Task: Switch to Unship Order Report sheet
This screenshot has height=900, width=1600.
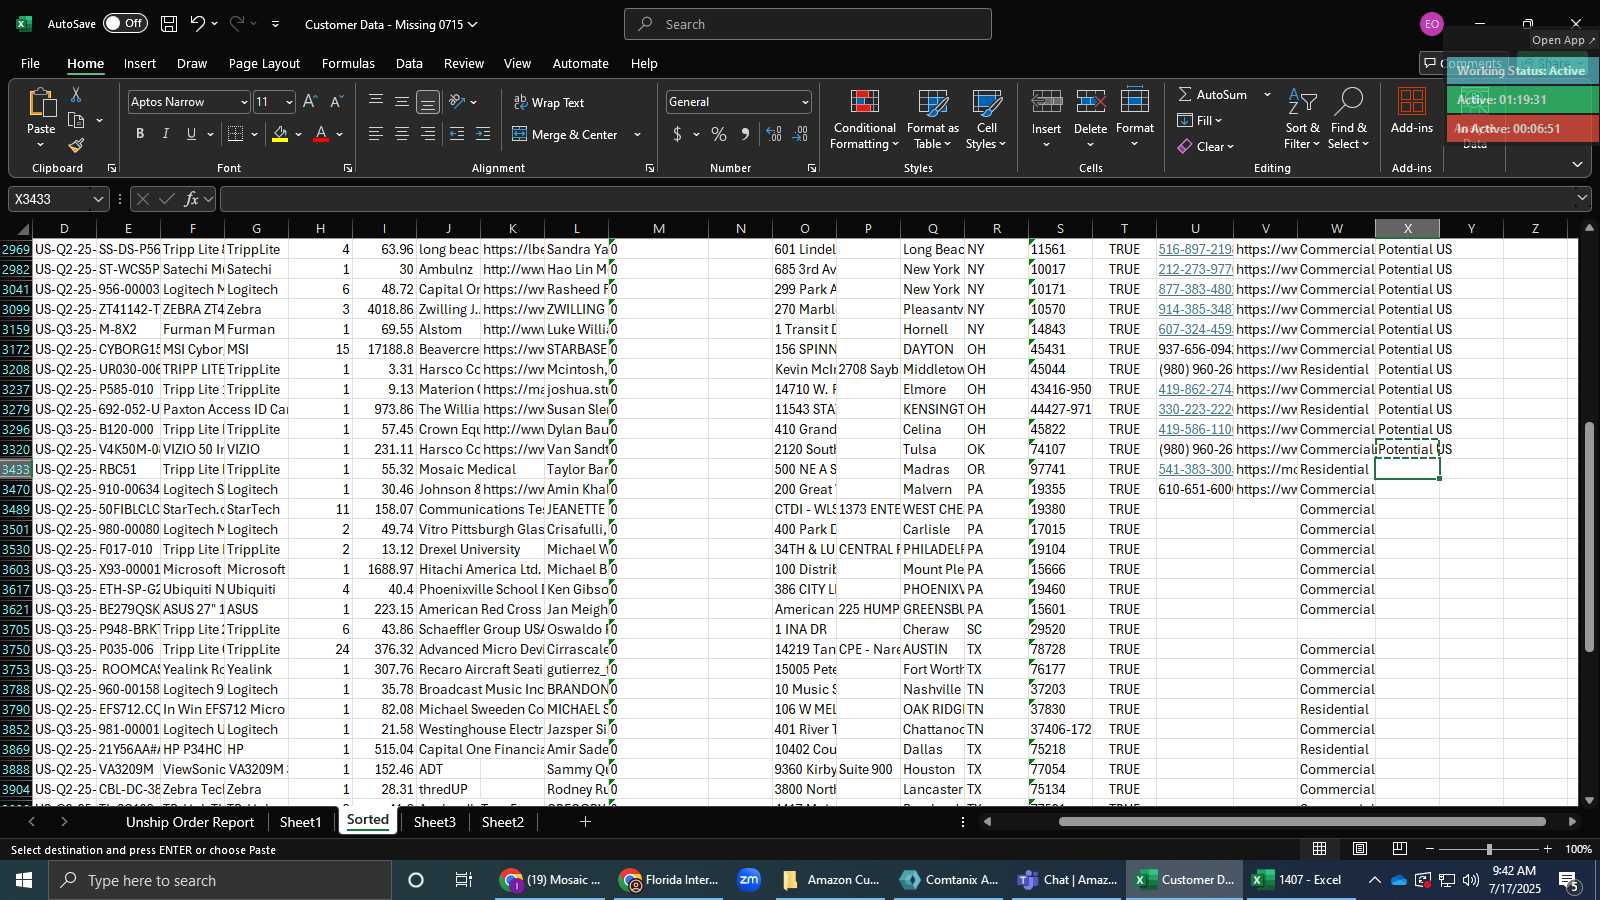Action: (190, 822)
